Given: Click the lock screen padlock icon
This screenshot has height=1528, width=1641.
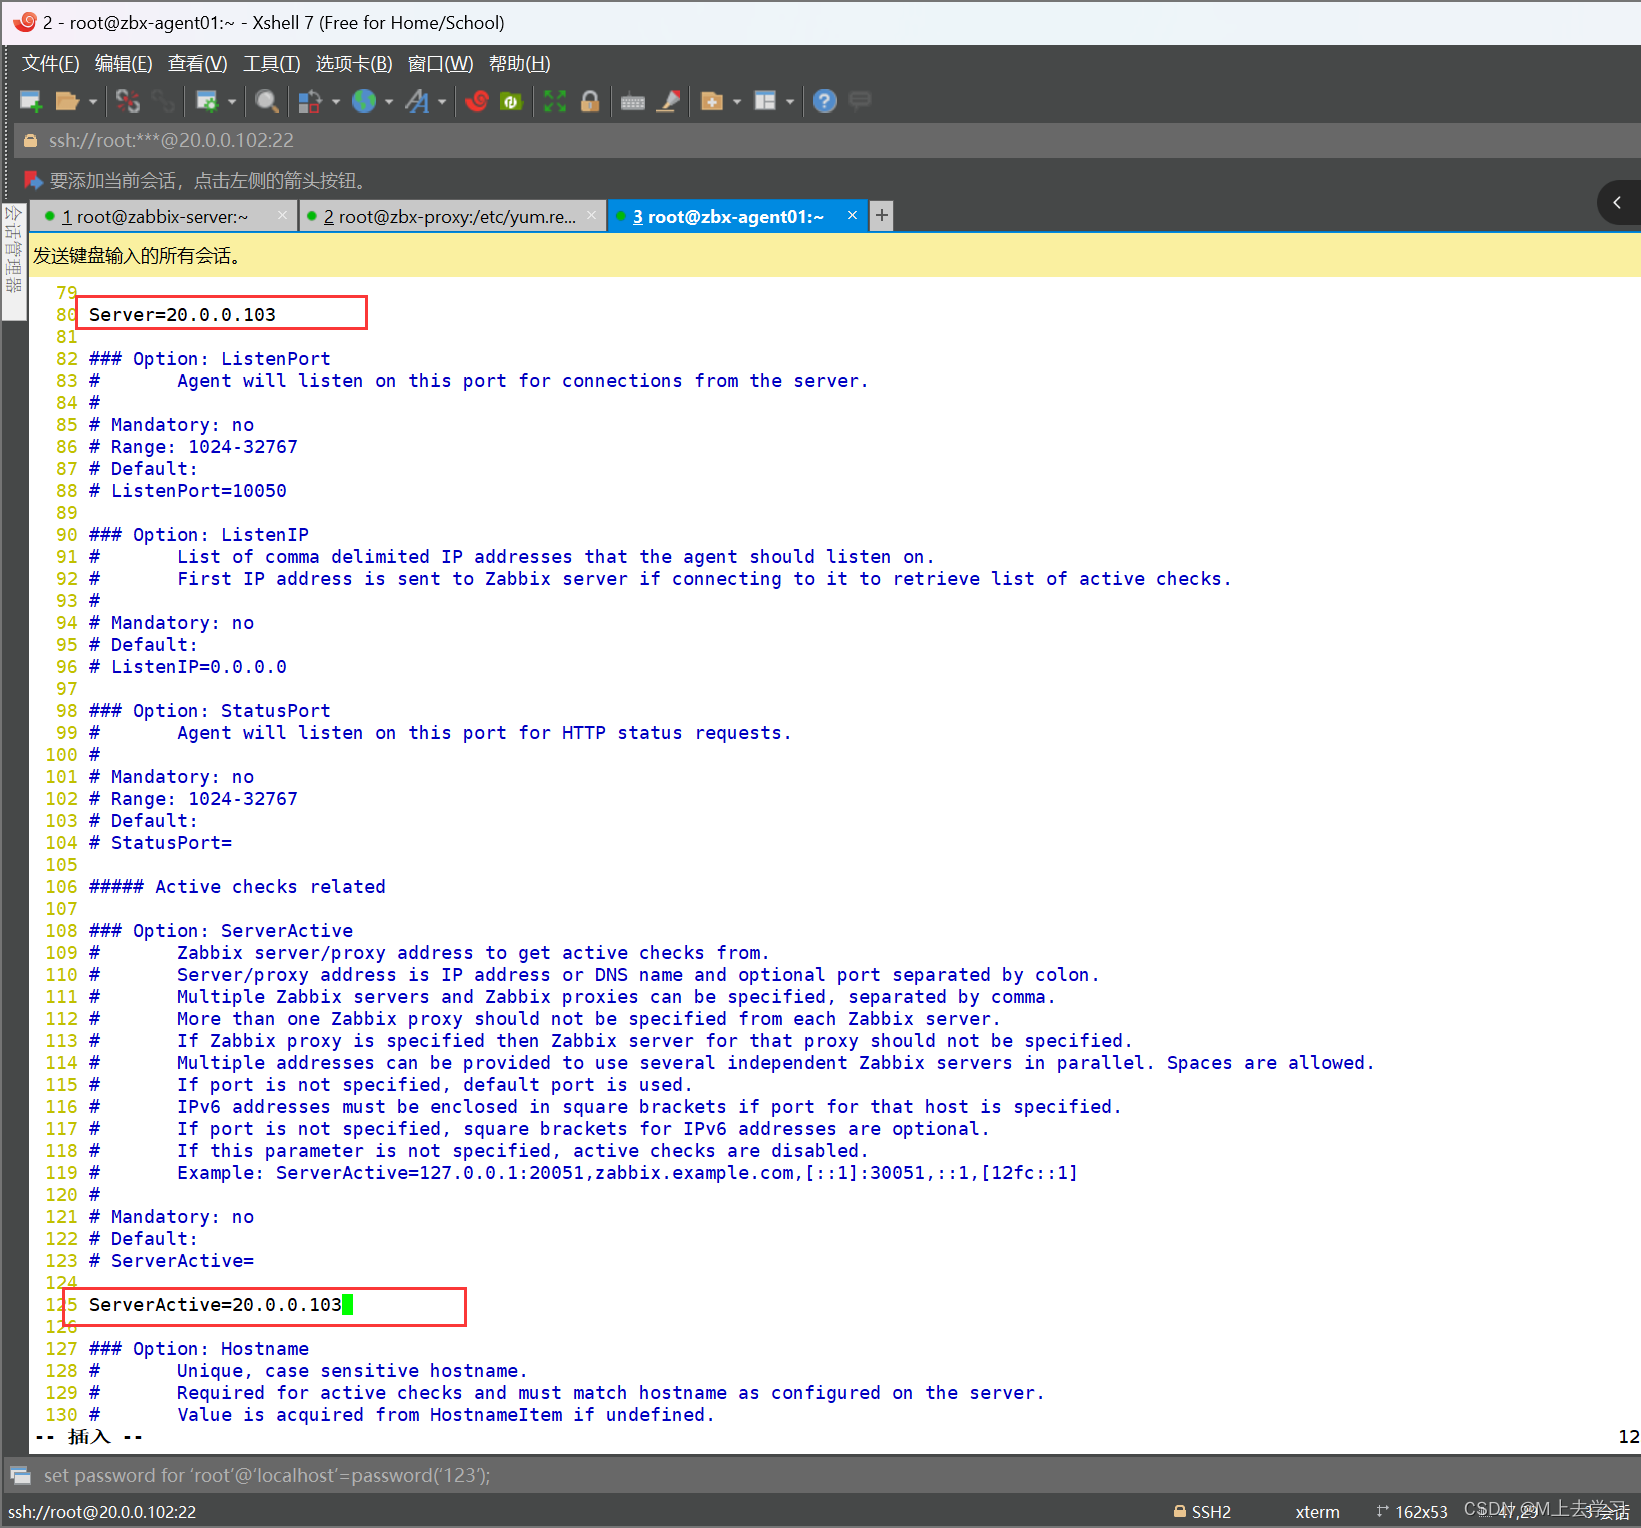Looking at the screenshot, I should point(590,101).
